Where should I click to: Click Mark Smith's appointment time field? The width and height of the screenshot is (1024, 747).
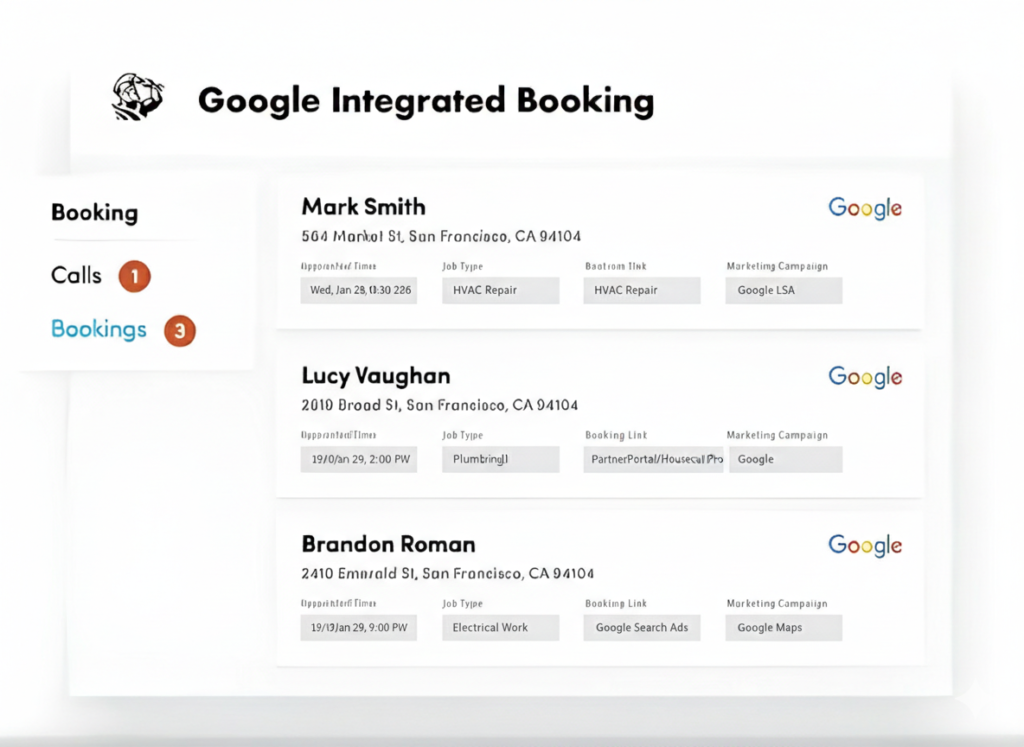358,290
